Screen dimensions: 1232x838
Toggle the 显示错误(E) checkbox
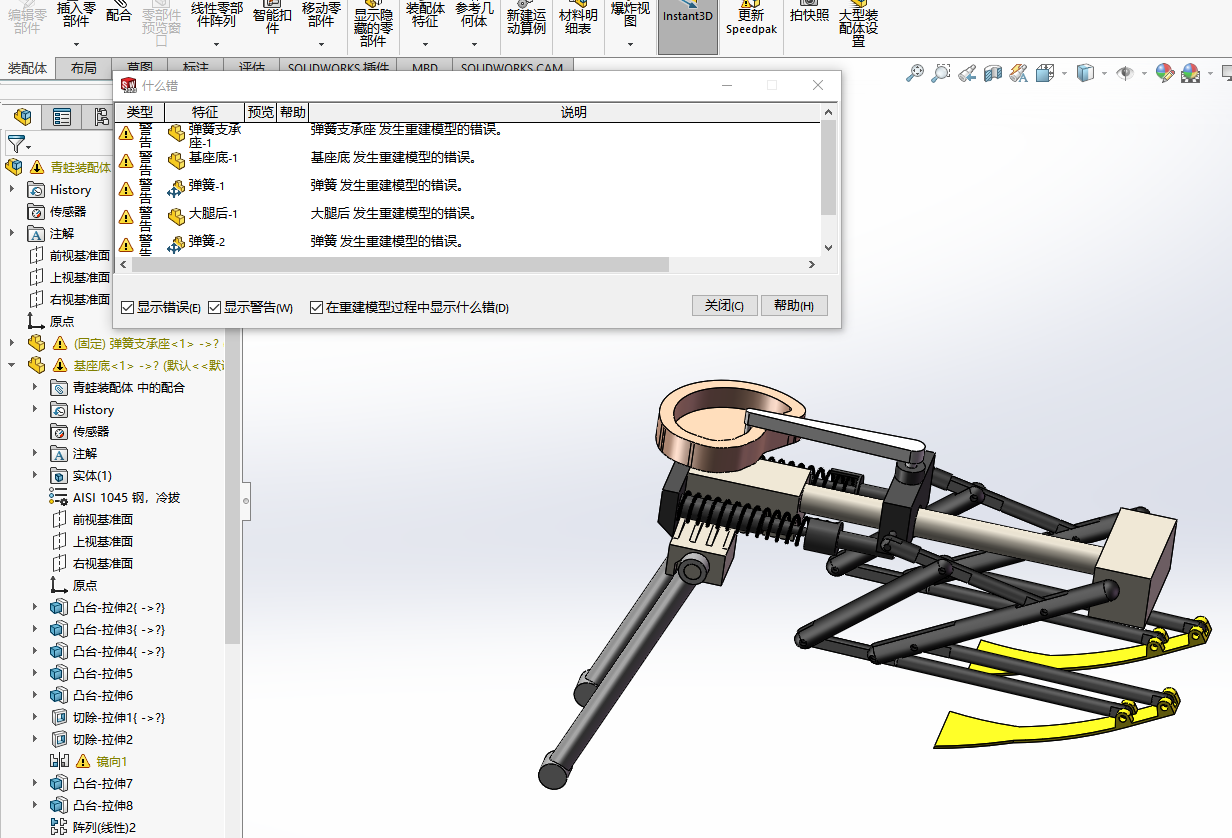tap(127, 307)
